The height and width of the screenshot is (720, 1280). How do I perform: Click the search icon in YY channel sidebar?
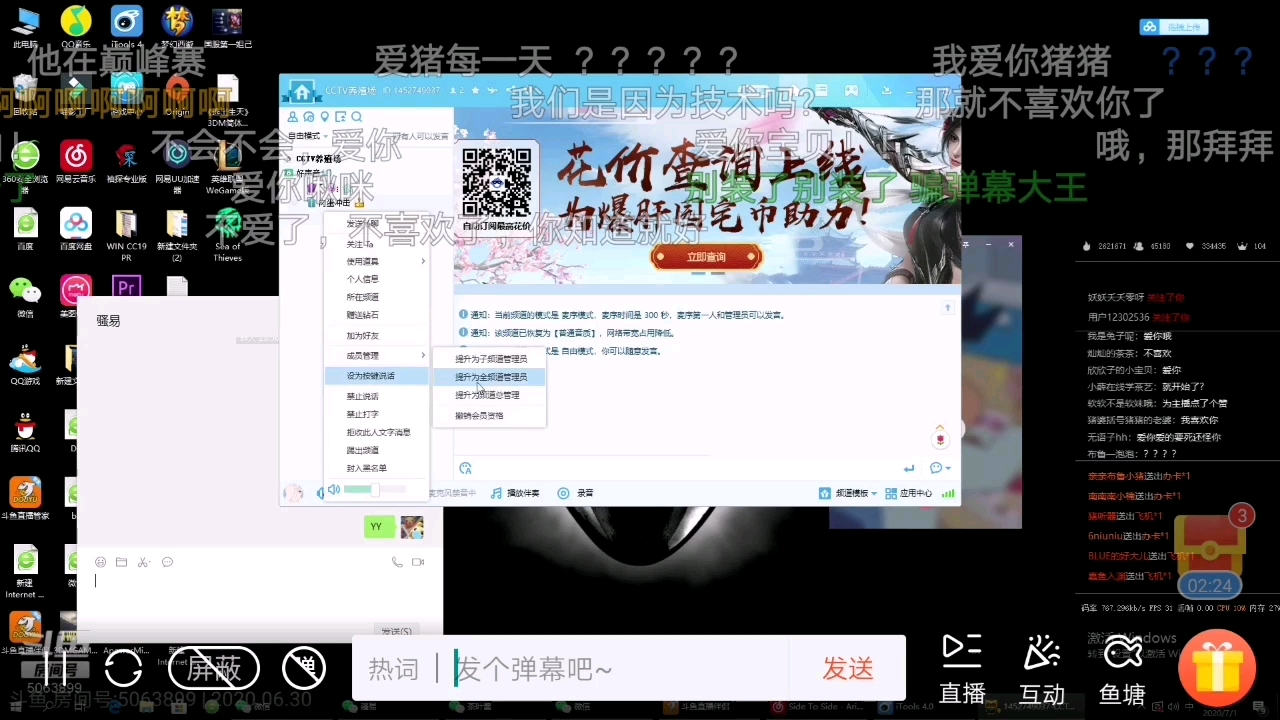coord(357,117)
